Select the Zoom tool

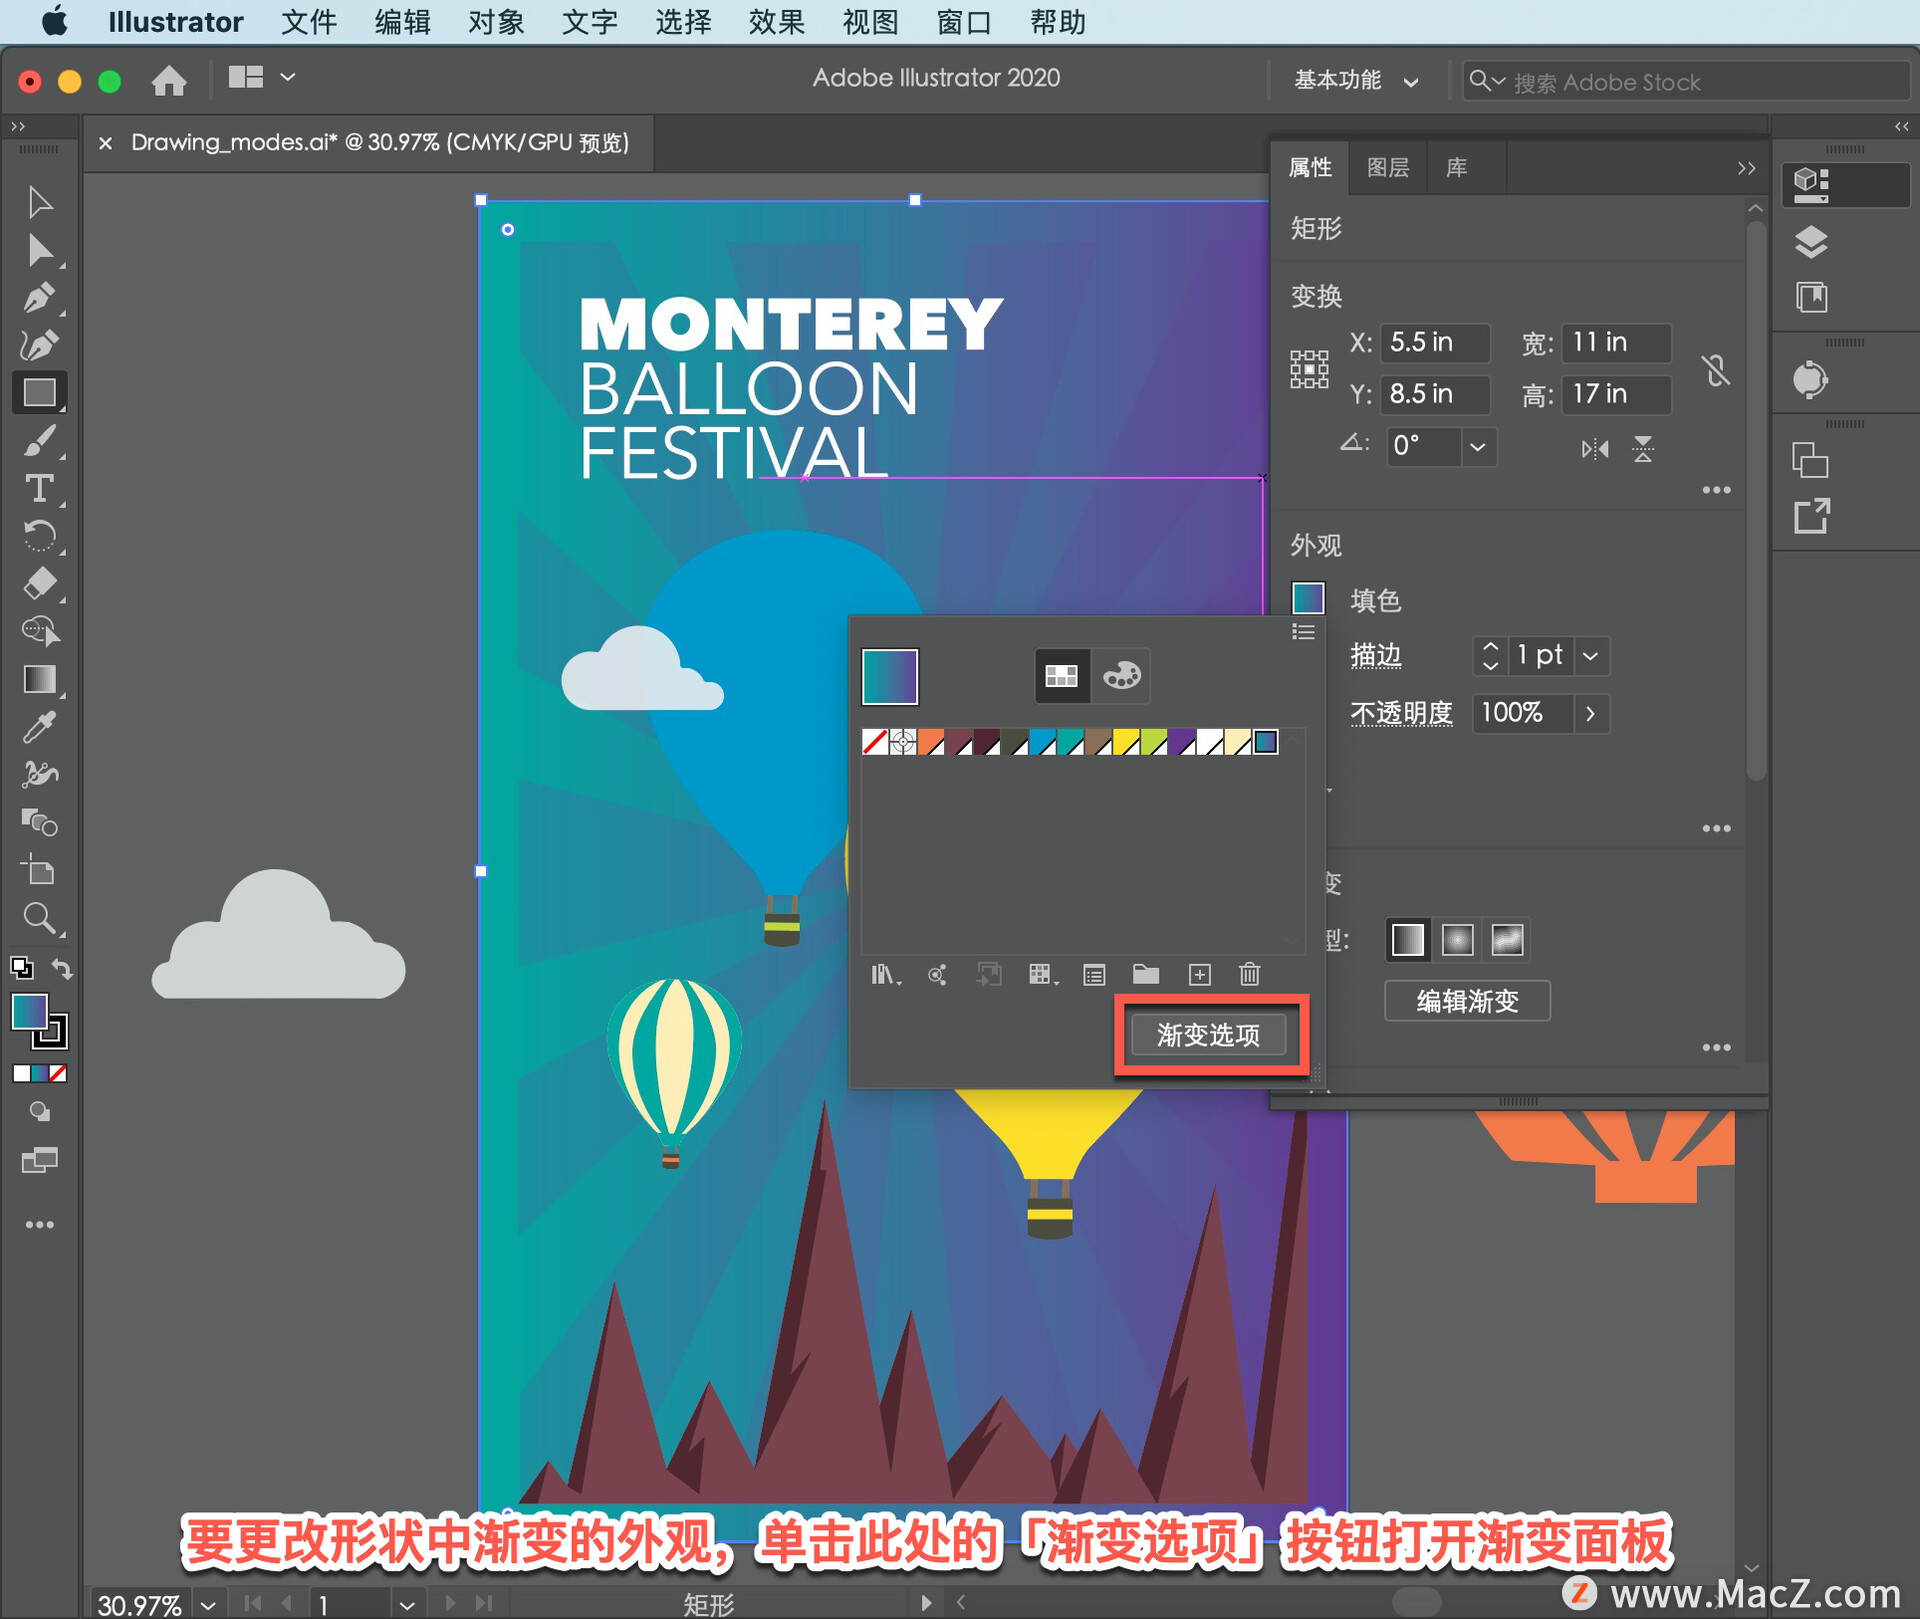click(x=39, y=918)
